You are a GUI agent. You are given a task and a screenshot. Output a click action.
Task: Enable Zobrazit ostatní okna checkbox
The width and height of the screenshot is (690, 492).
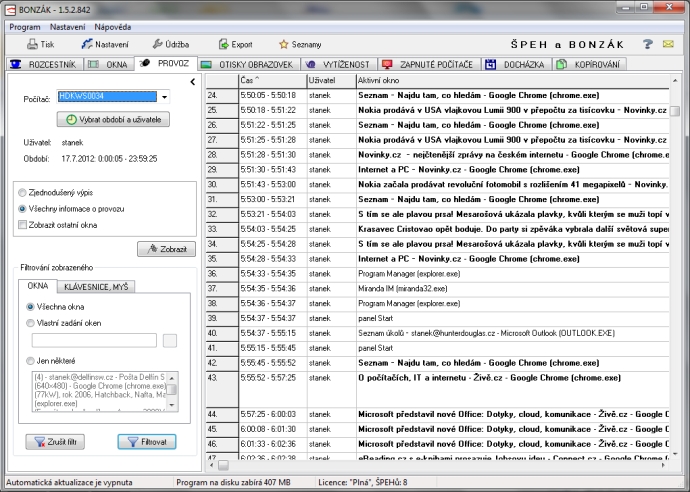coord(22,225)
